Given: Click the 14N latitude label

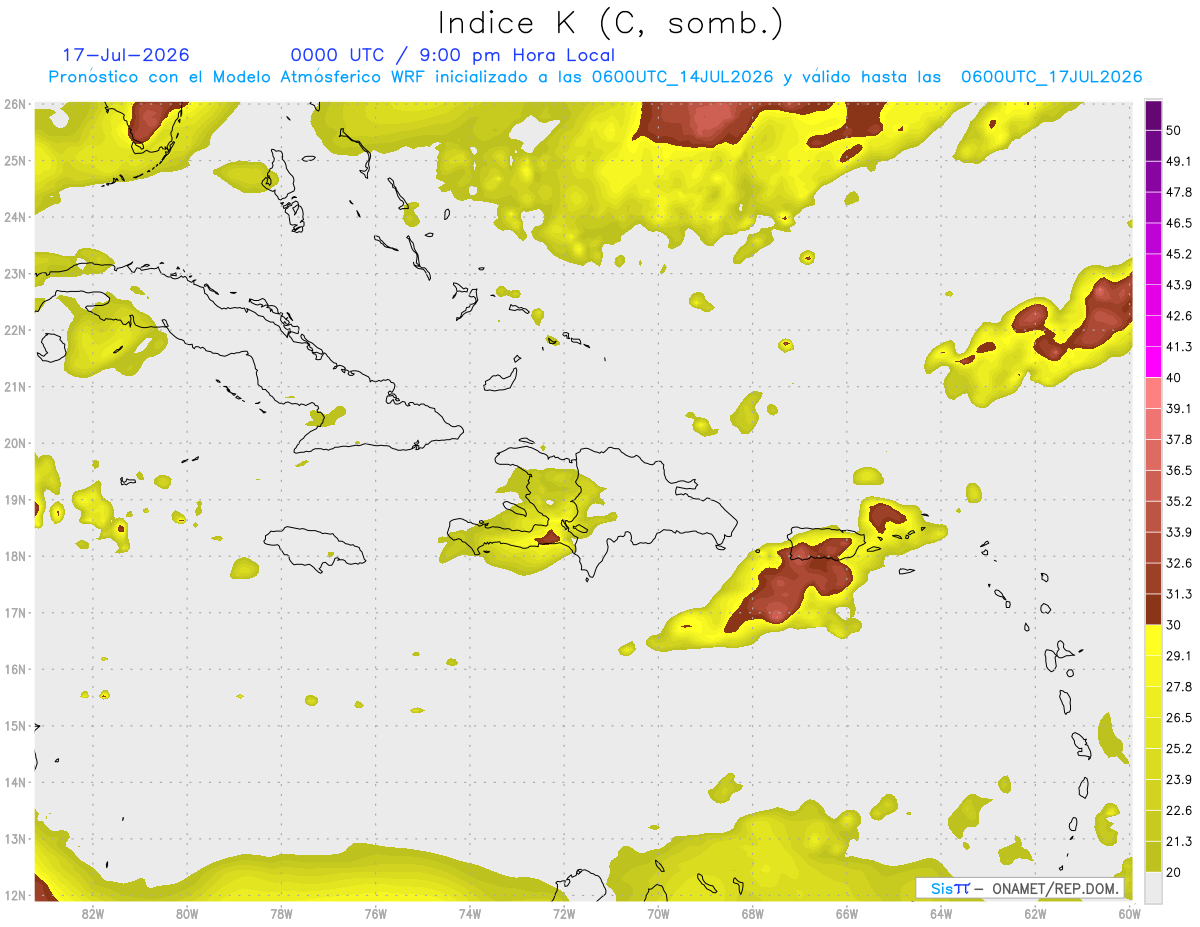Looking at the screenshot, I should [15, 782].
